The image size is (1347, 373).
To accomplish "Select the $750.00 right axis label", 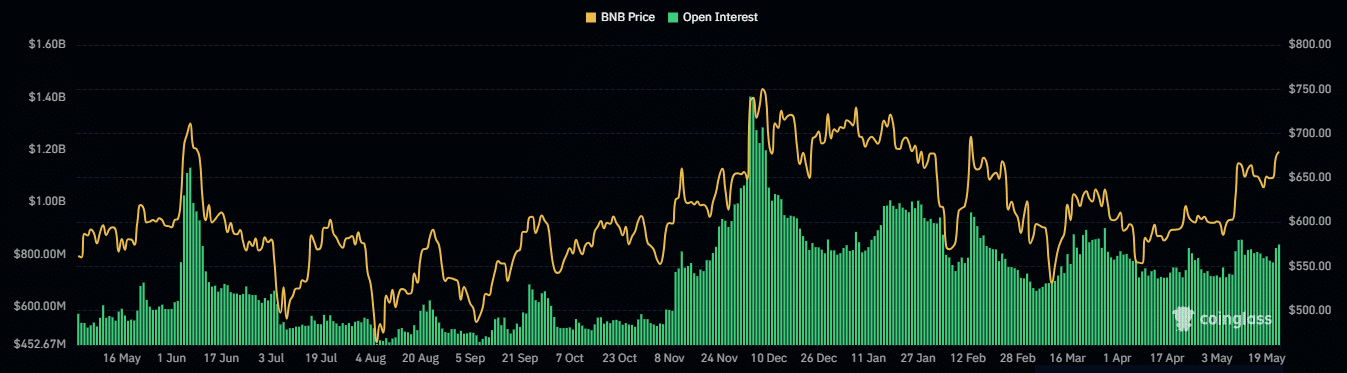I will coord(1310,89).
